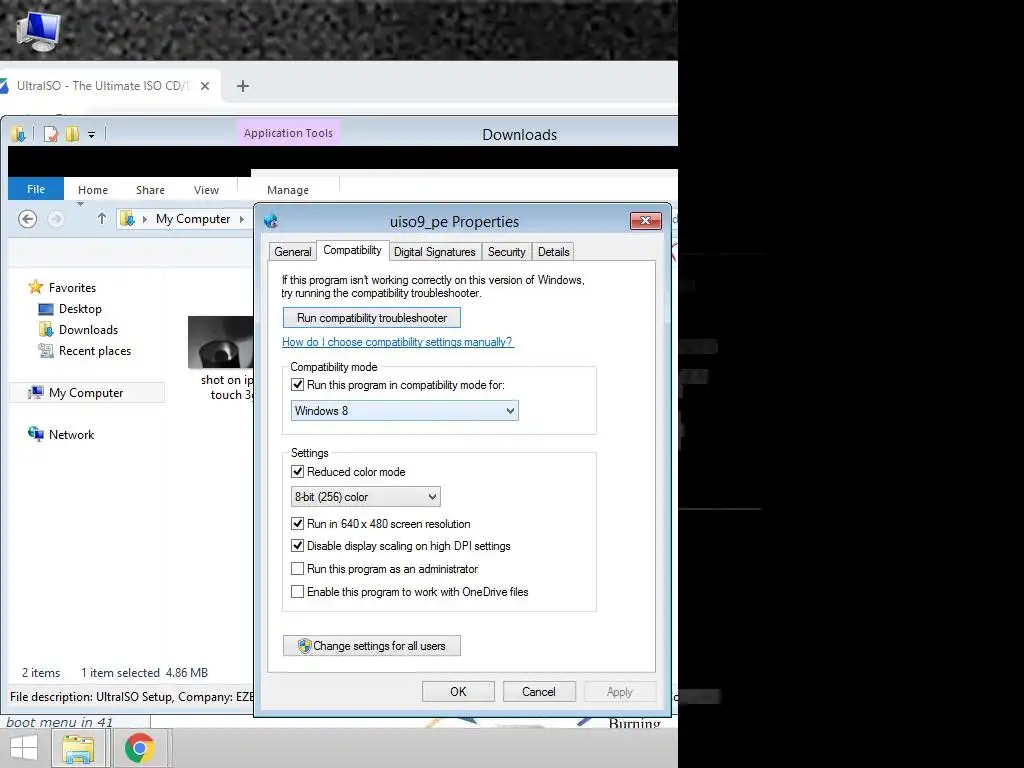The image size is (1024, 768).
Task: Uncheck Run in 640 x 480 screen resolution
Action: pyautogui.click(x=297, y=524)
